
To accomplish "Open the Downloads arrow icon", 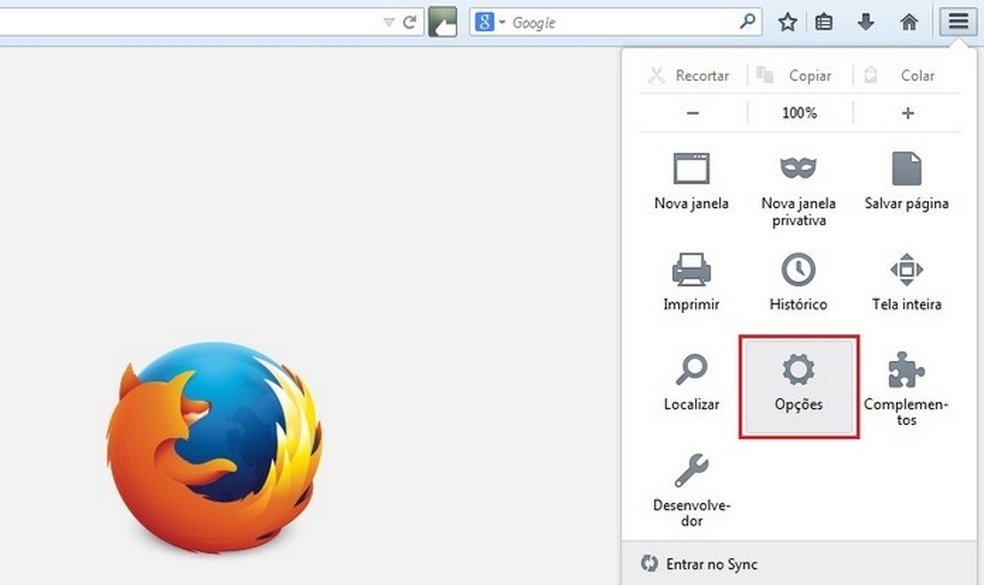I will coord(866,23).
